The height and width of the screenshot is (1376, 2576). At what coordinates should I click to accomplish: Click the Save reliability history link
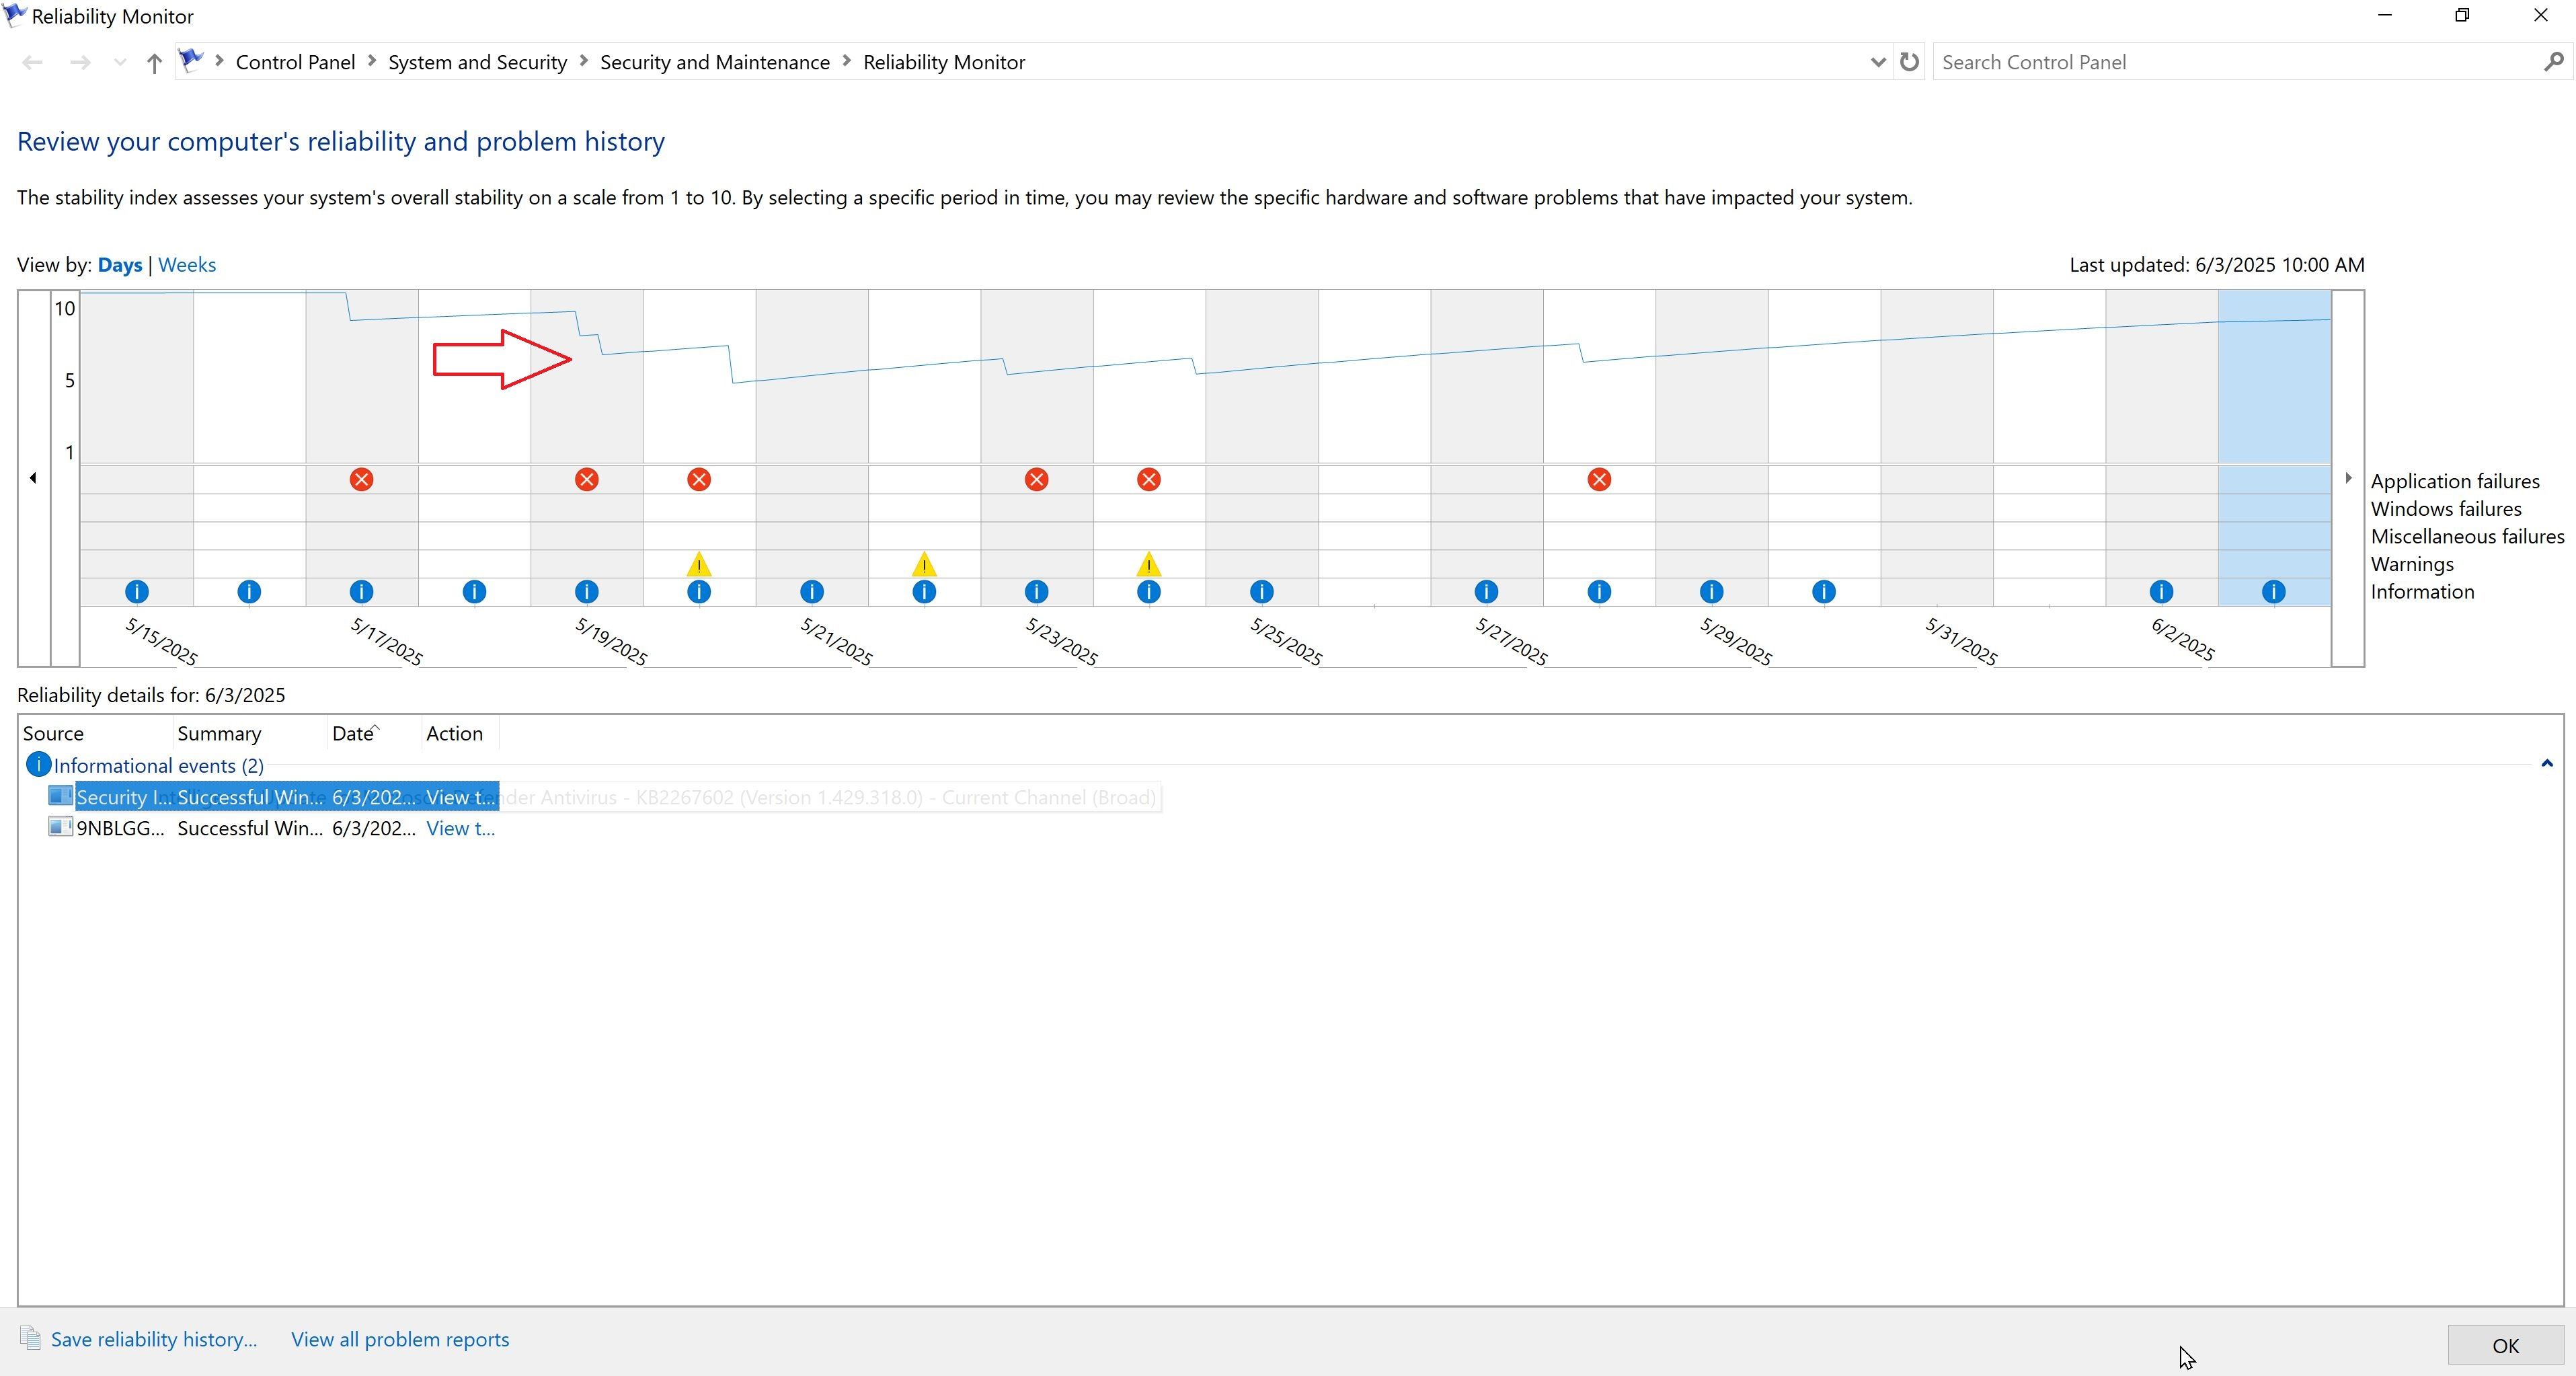tap(153, 1339)
